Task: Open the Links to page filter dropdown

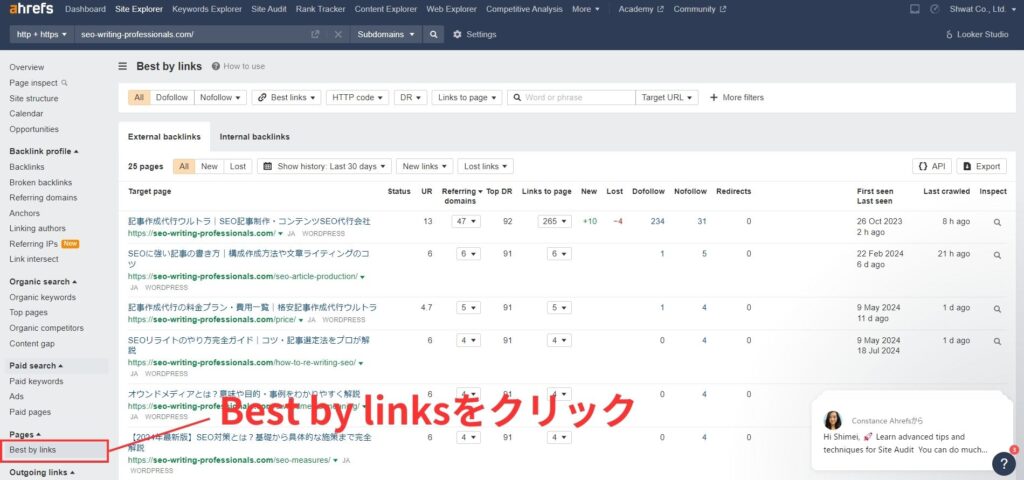Action: click(467, 97)
